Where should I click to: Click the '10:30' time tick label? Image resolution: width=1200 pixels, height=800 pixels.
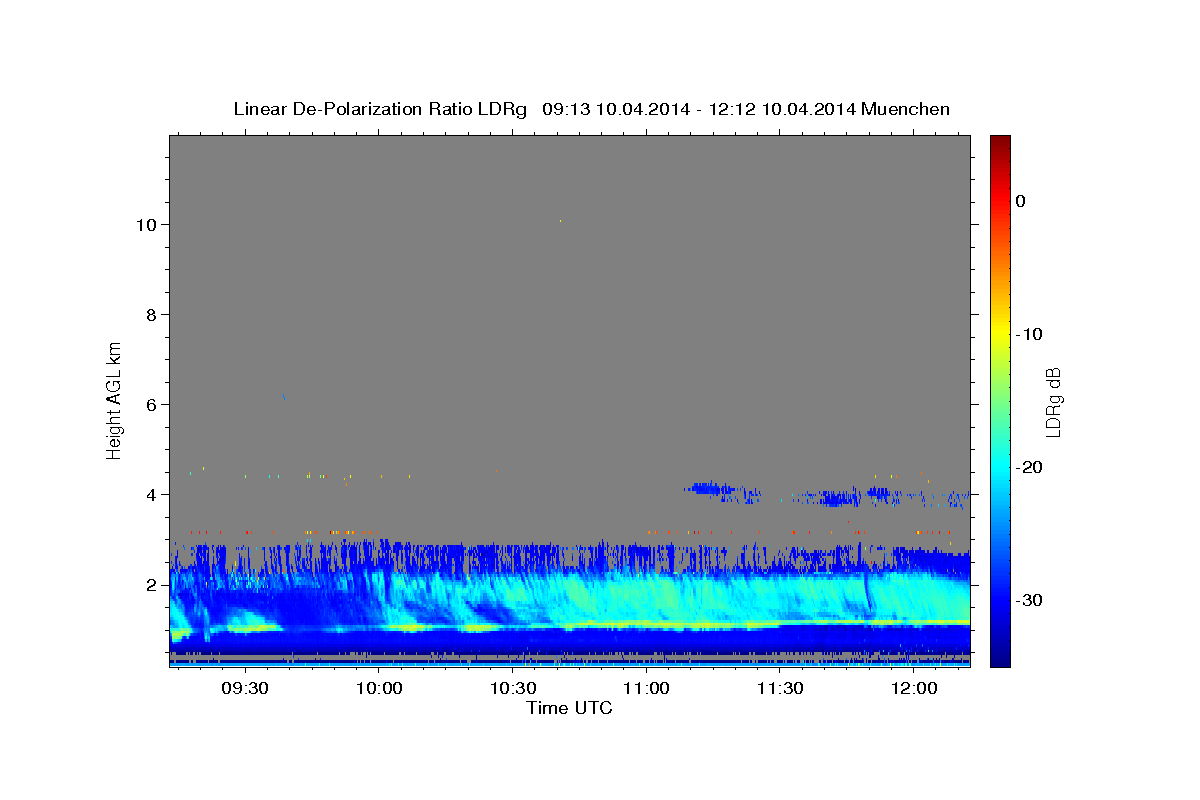pyautogui.click(x=513, y=688)
